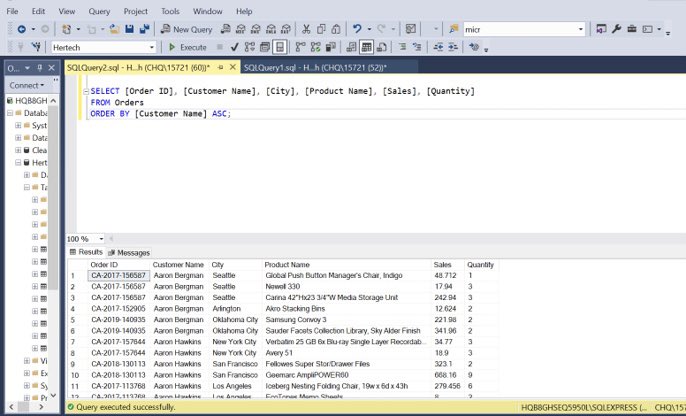Click the Object Explorer vertical scrollbar

[x=53, y=197]
